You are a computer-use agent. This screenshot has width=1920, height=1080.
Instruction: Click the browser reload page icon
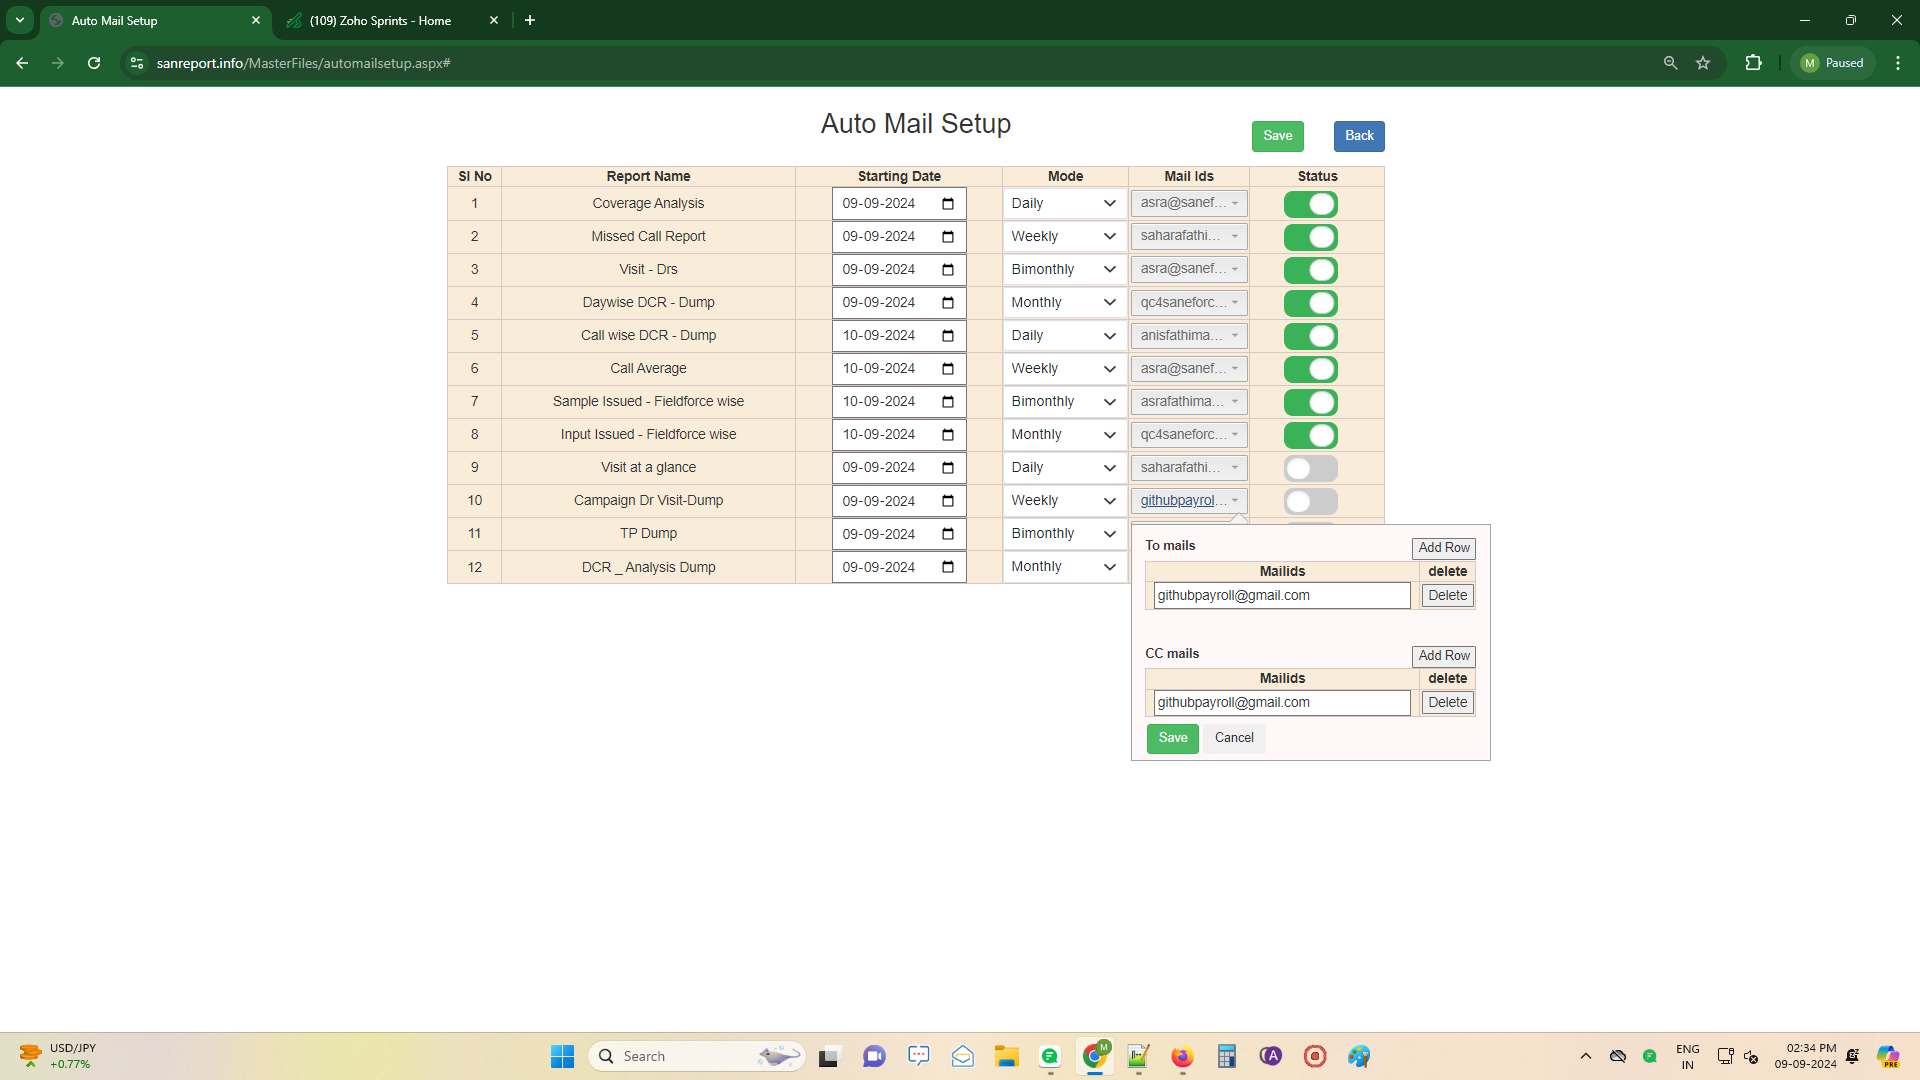[x=94, y=63]
